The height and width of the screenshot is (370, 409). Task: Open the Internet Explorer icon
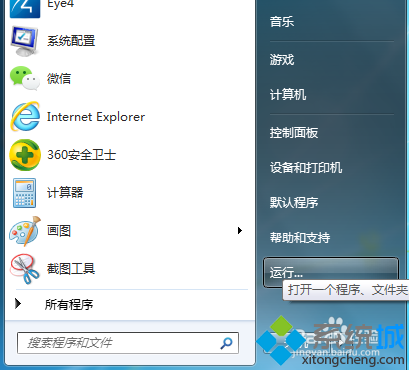click(25, 117)
